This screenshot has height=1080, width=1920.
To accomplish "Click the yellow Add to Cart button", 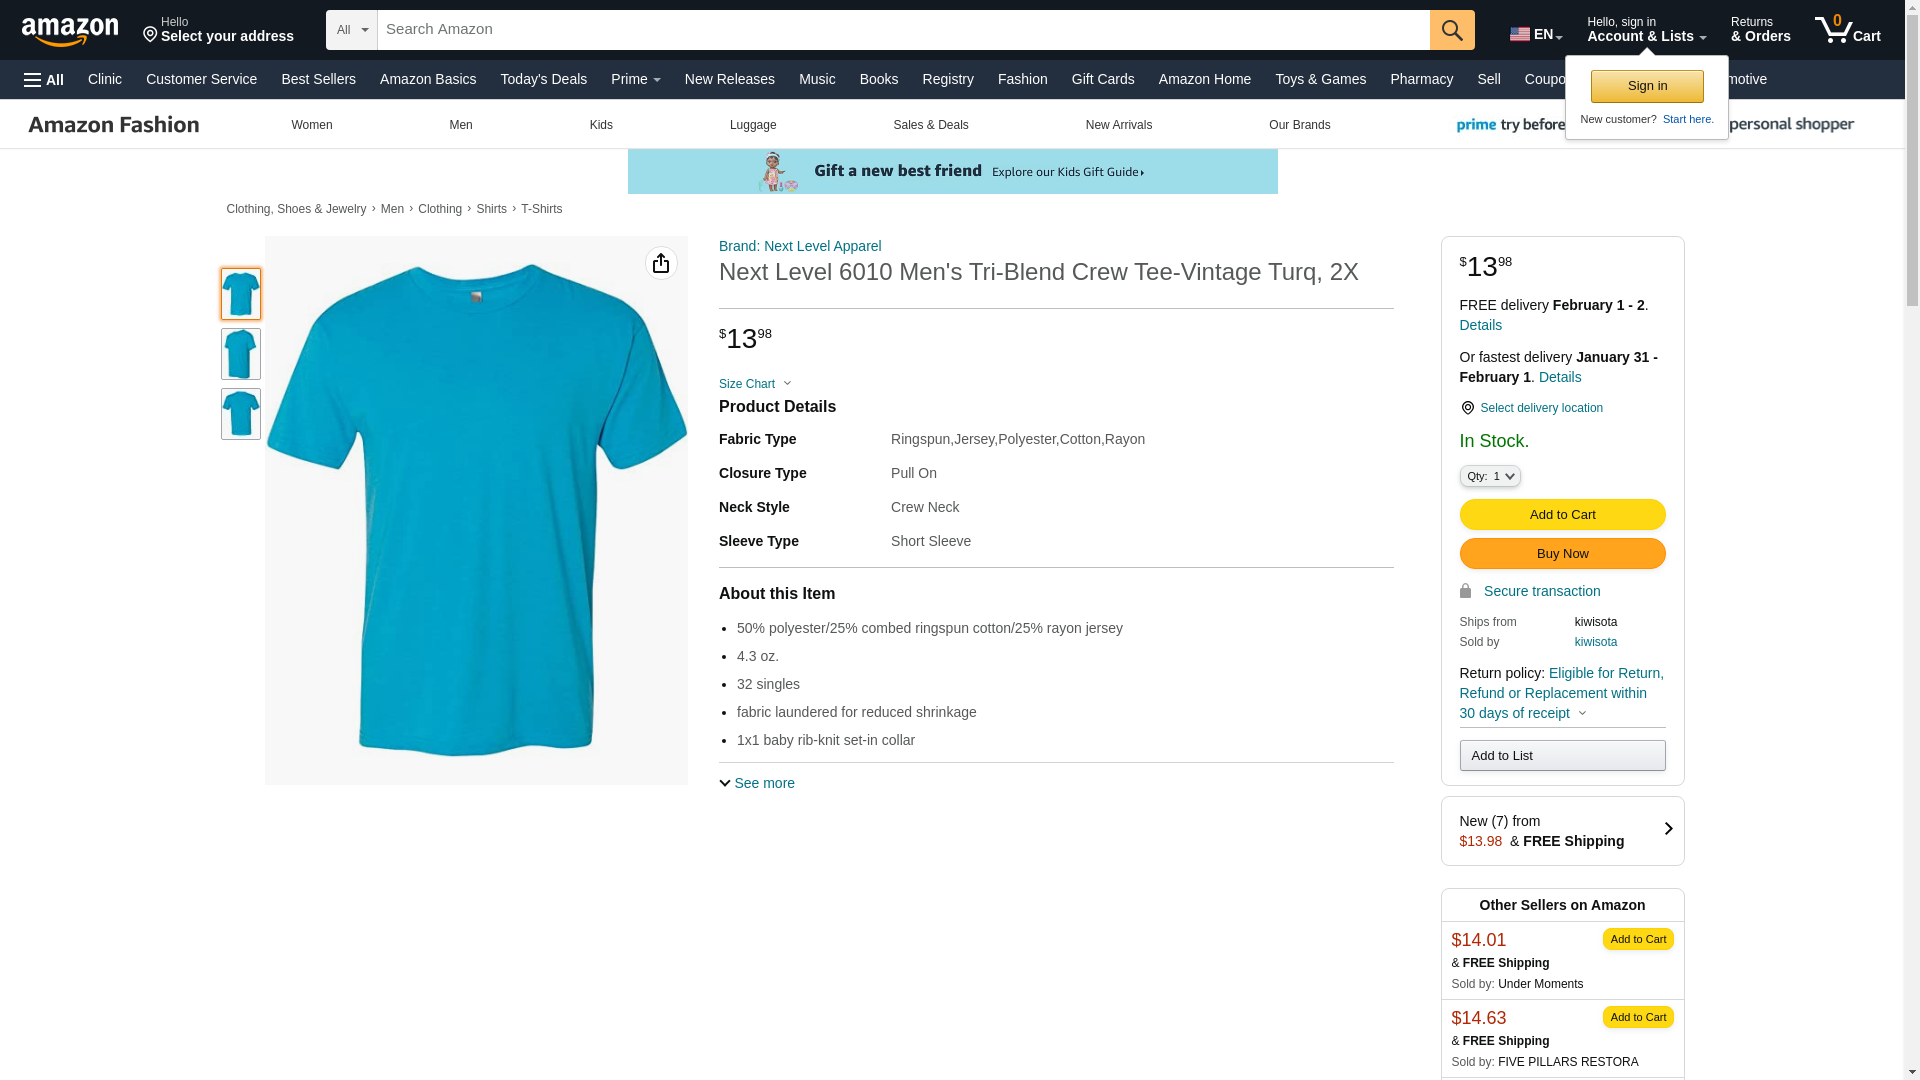I will [x=1561, y=515].
